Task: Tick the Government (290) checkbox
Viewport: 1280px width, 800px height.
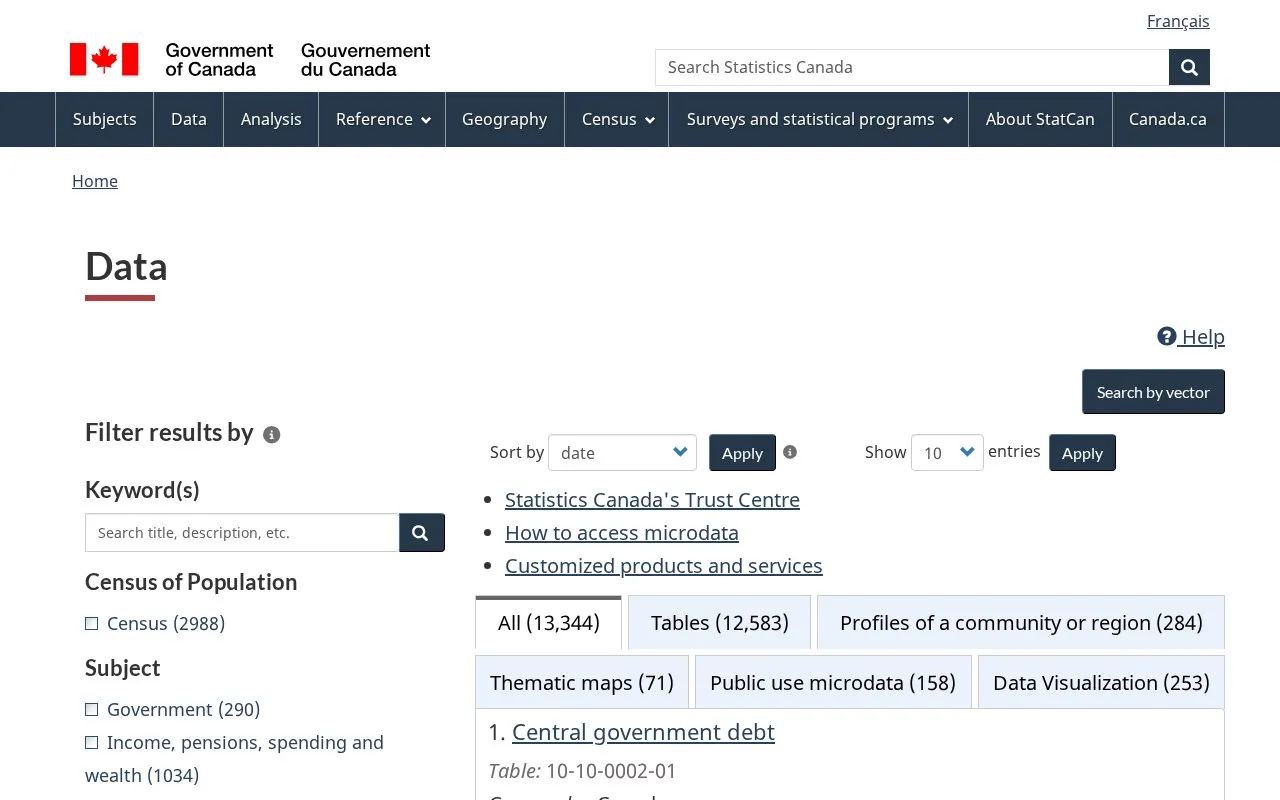Action: click(92, 710)
